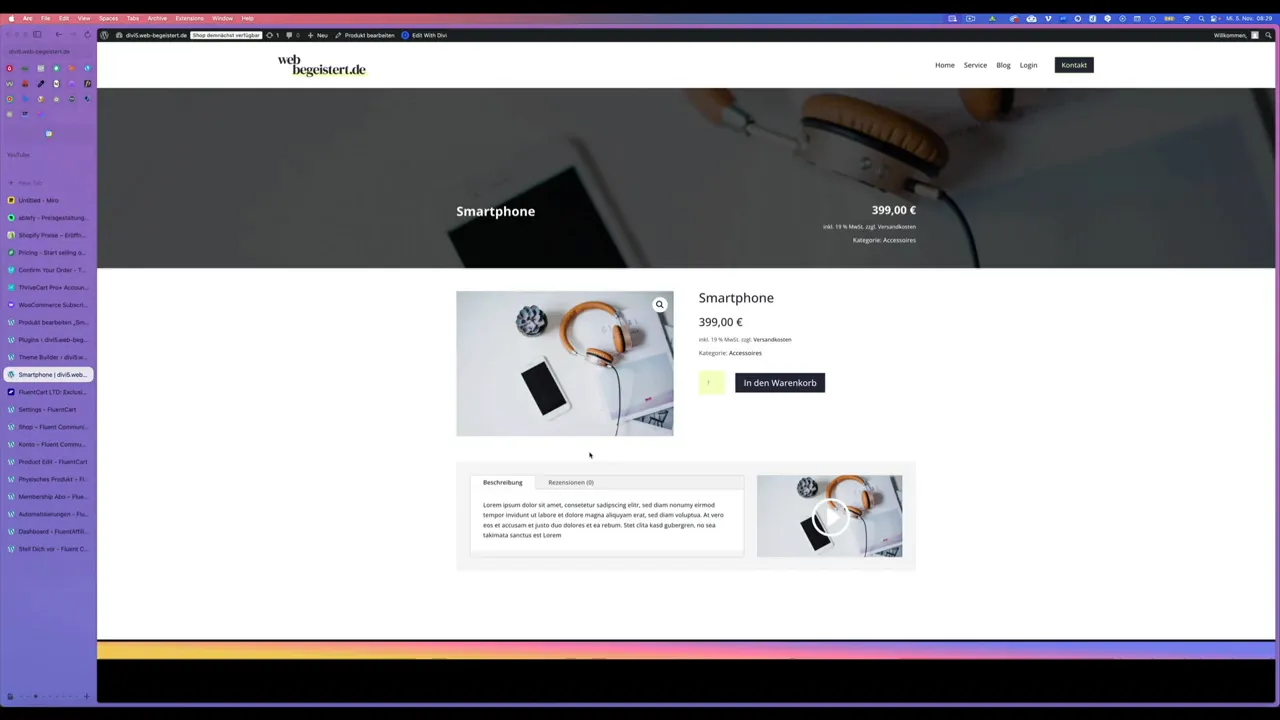Open the Extensions menu in the menu bar

coord(190,18)
